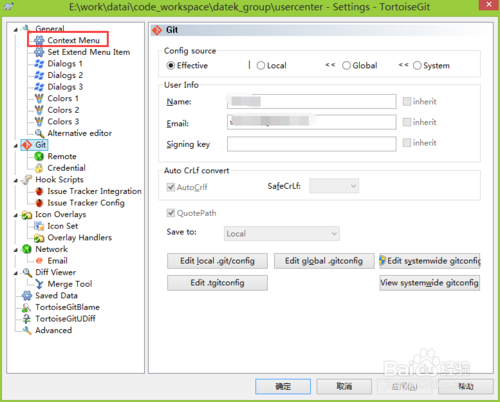Image resolution: width=500 pixels, height=402 pixels.
Task: Collapse the Diff Viewer tree node
Action: pyautogui.click(x=16, y=273)
